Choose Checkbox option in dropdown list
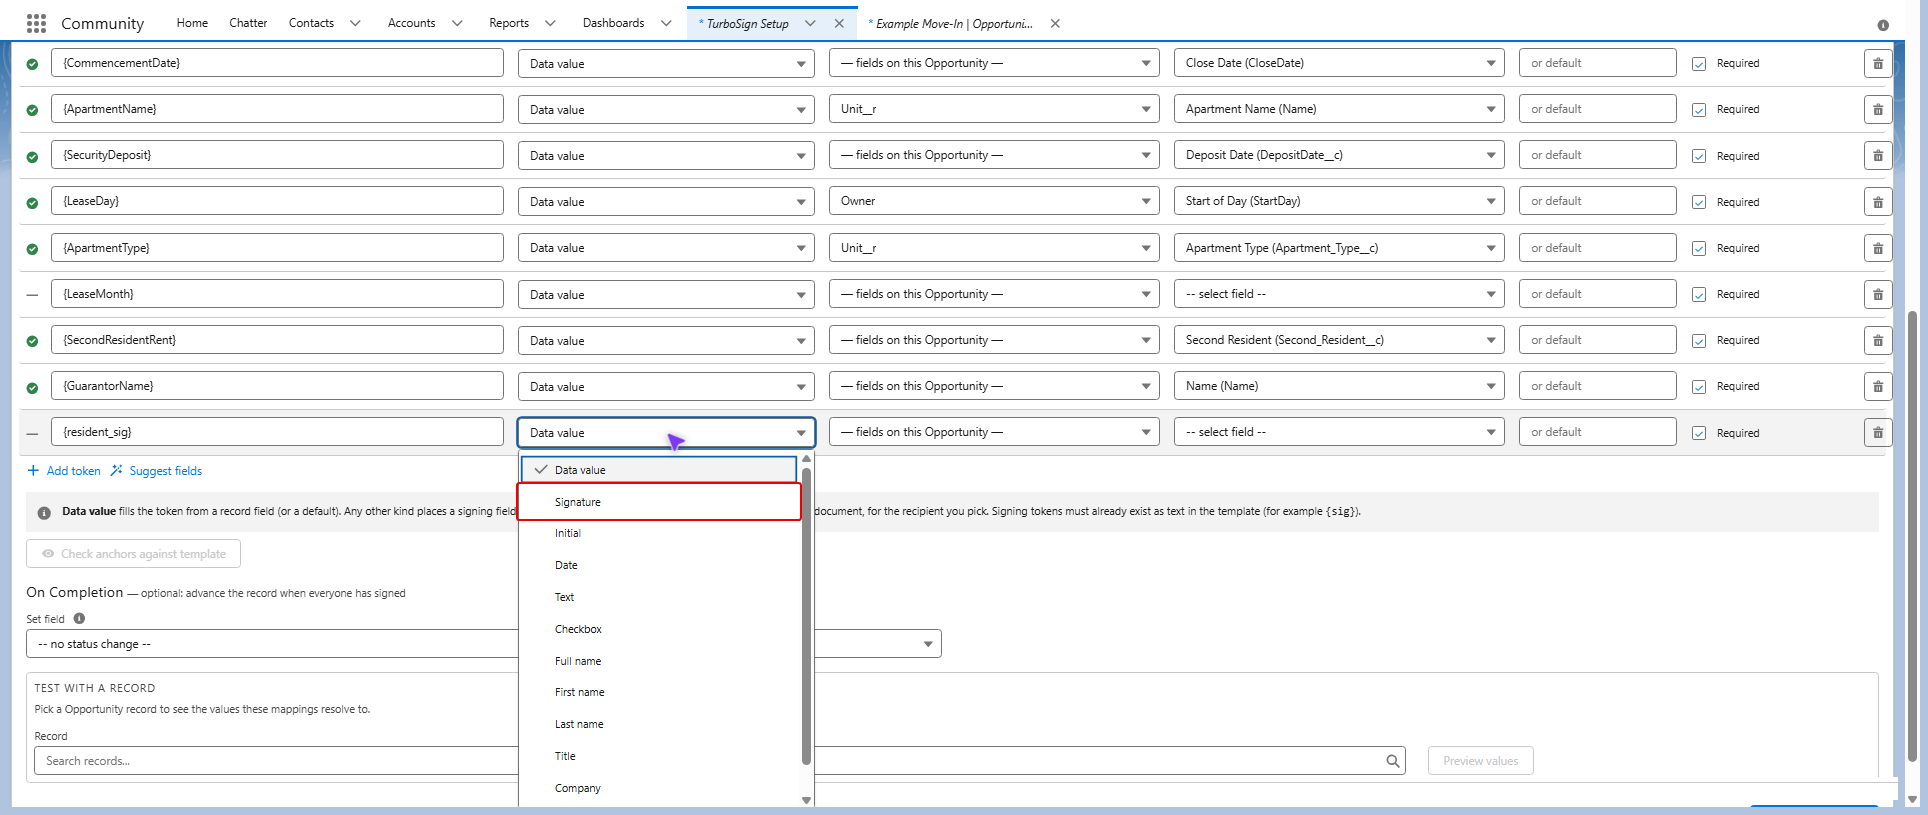The height and width of the screenshot is (815, 1928). 659,629
